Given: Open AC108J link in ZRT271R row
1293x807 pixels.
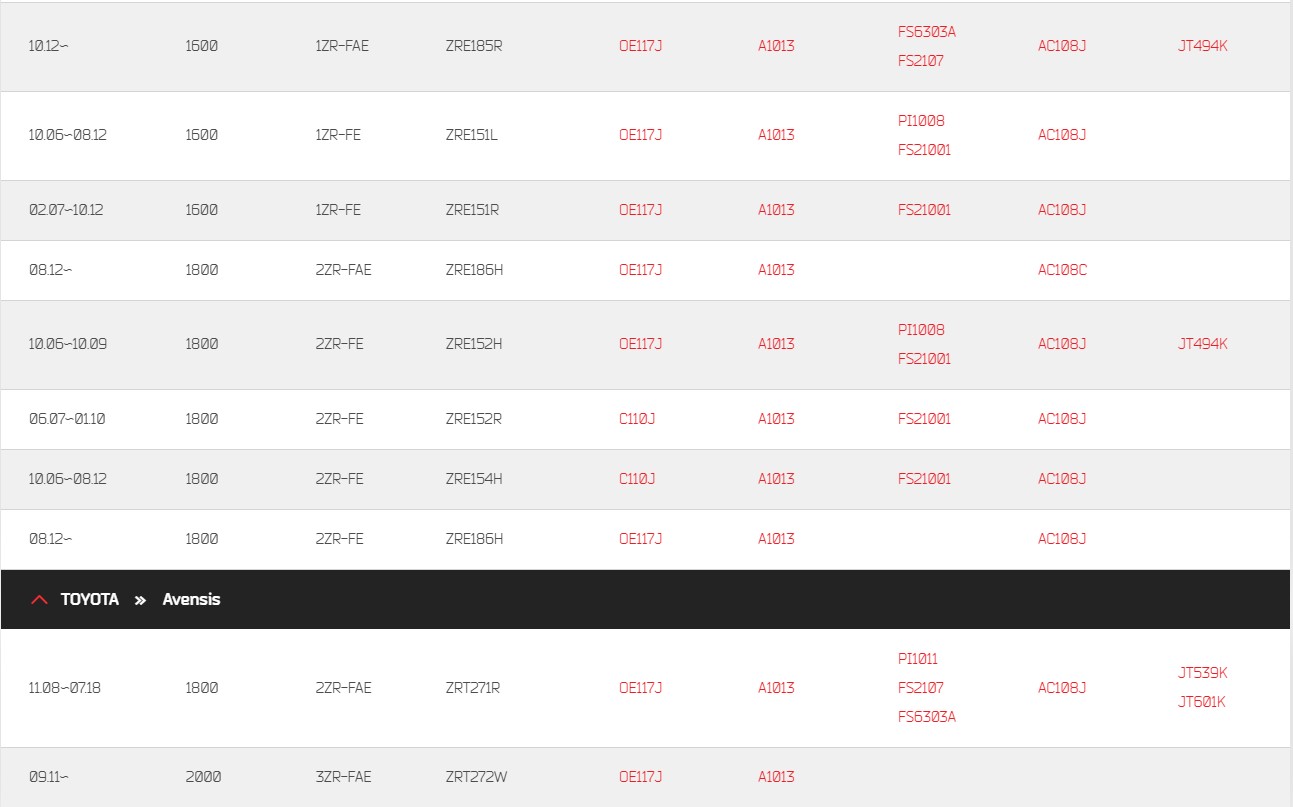Looking at the screenshot, I should 1062,688.
